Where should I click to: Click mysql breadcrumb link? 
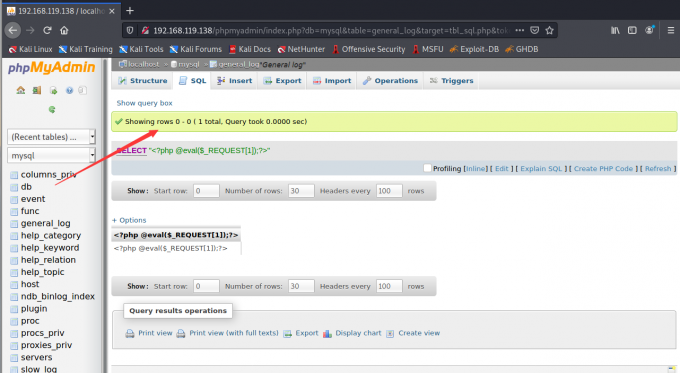[189, 64]
